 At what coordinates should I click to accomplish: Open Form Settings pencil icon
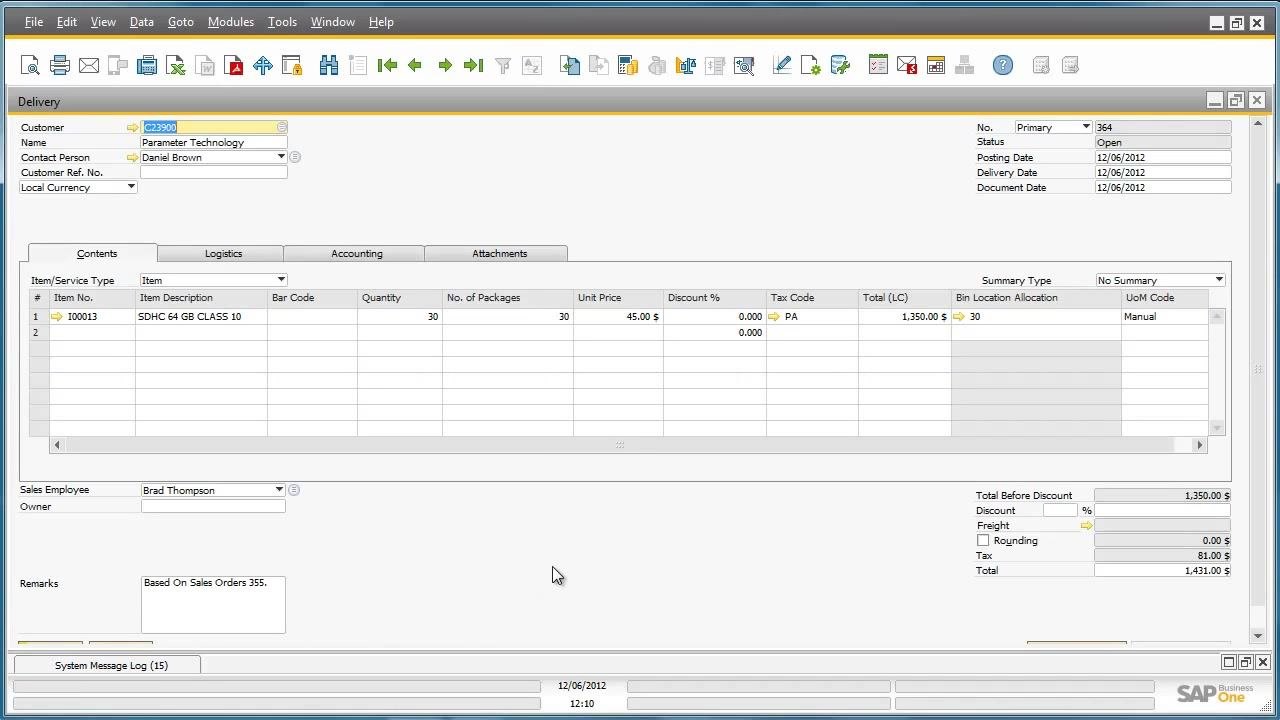[782, 66]
